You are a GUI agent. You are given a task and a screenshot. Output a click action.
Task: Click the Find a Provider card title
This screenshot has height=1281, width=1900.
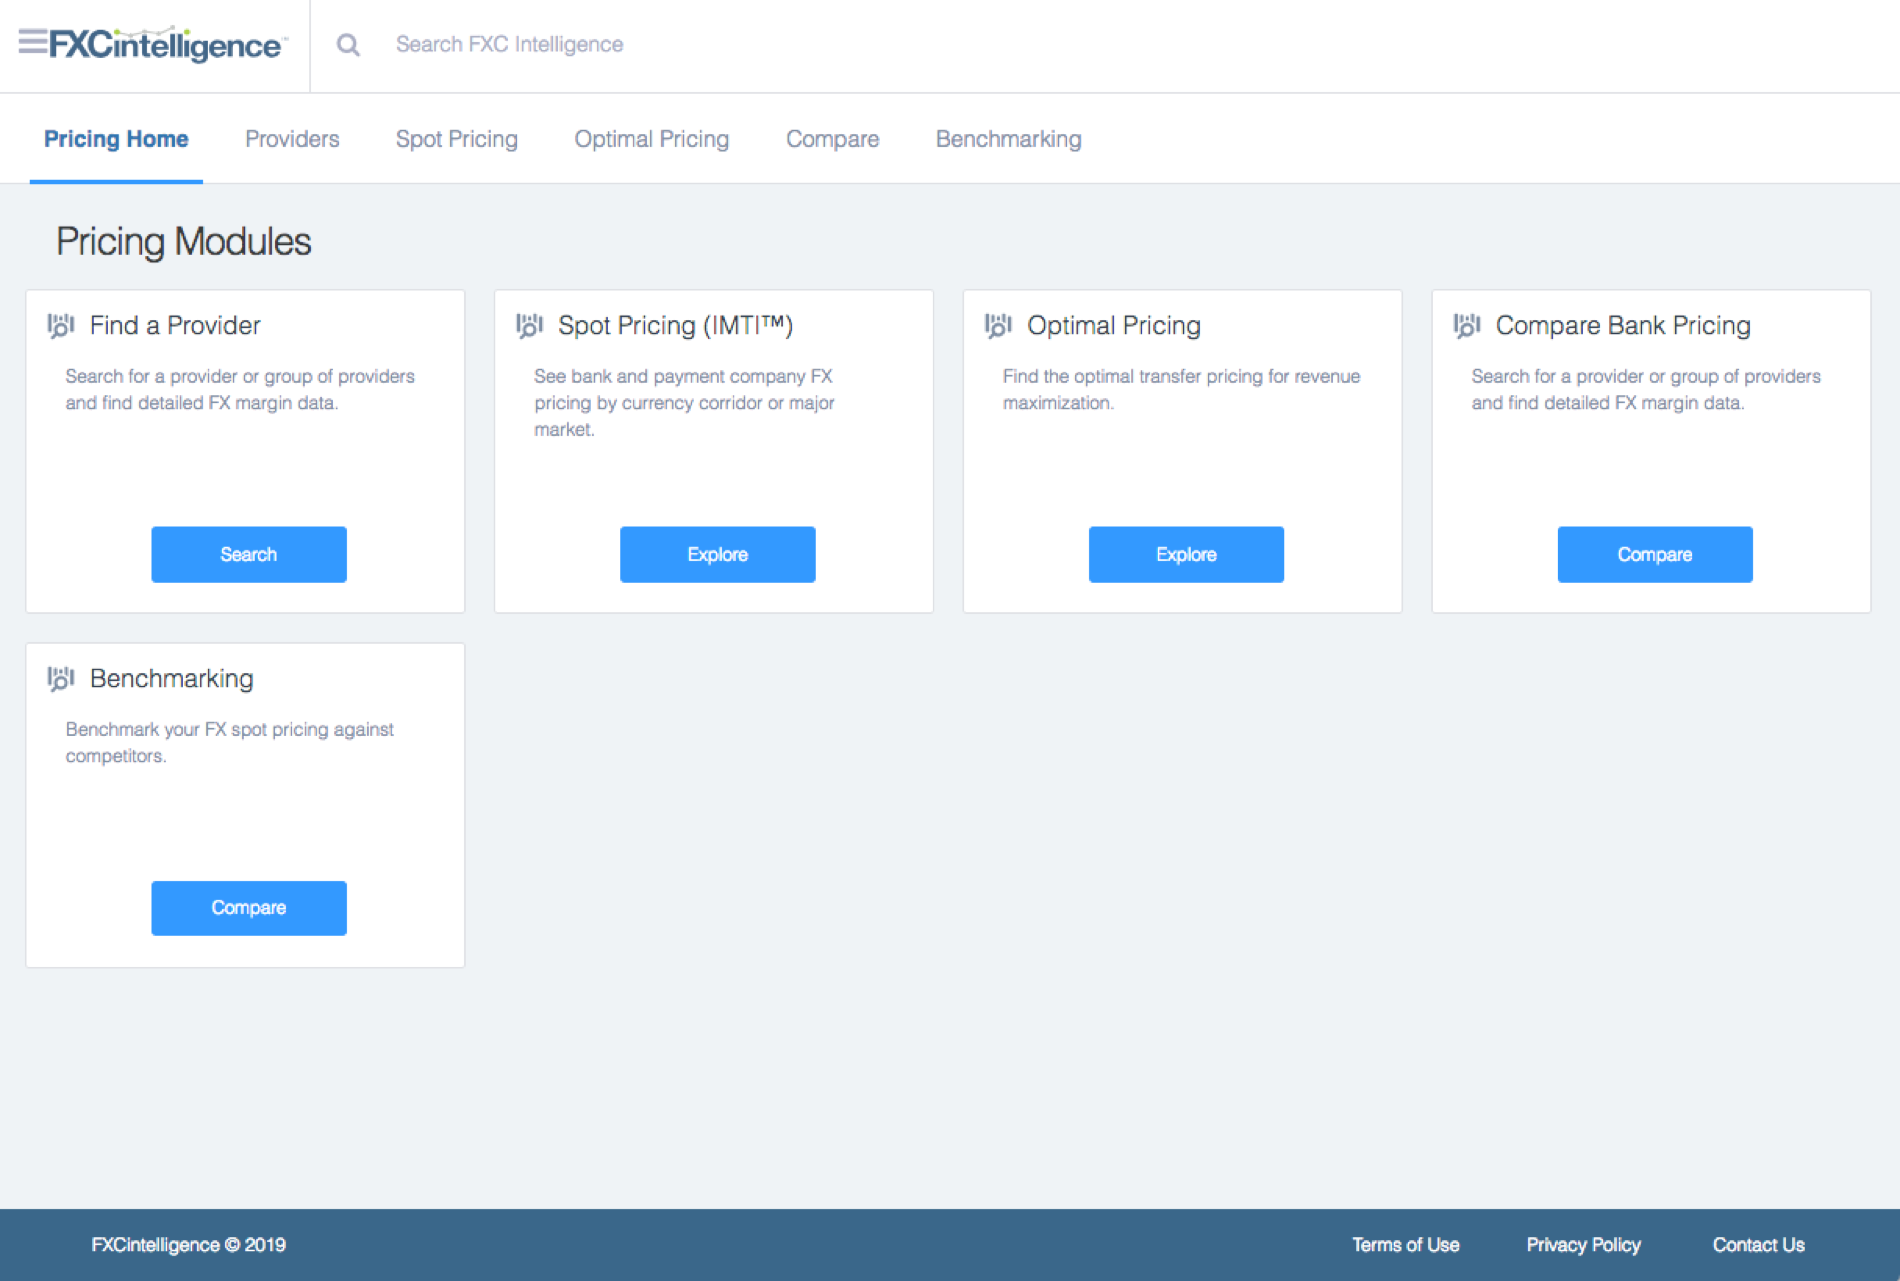[175, 325]
